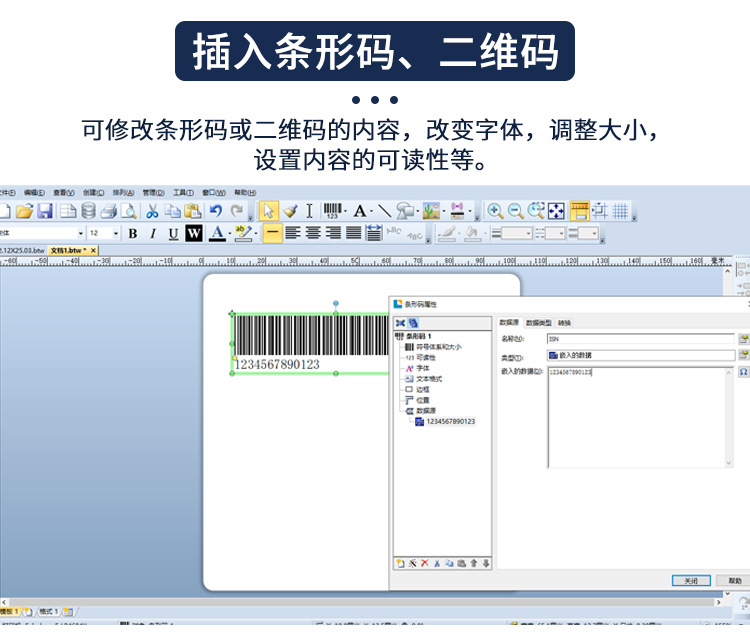Screen dimensions: 750x642
Task: Click the barcode creation tool
Action: pyautogui.click(x=332, y=211)
